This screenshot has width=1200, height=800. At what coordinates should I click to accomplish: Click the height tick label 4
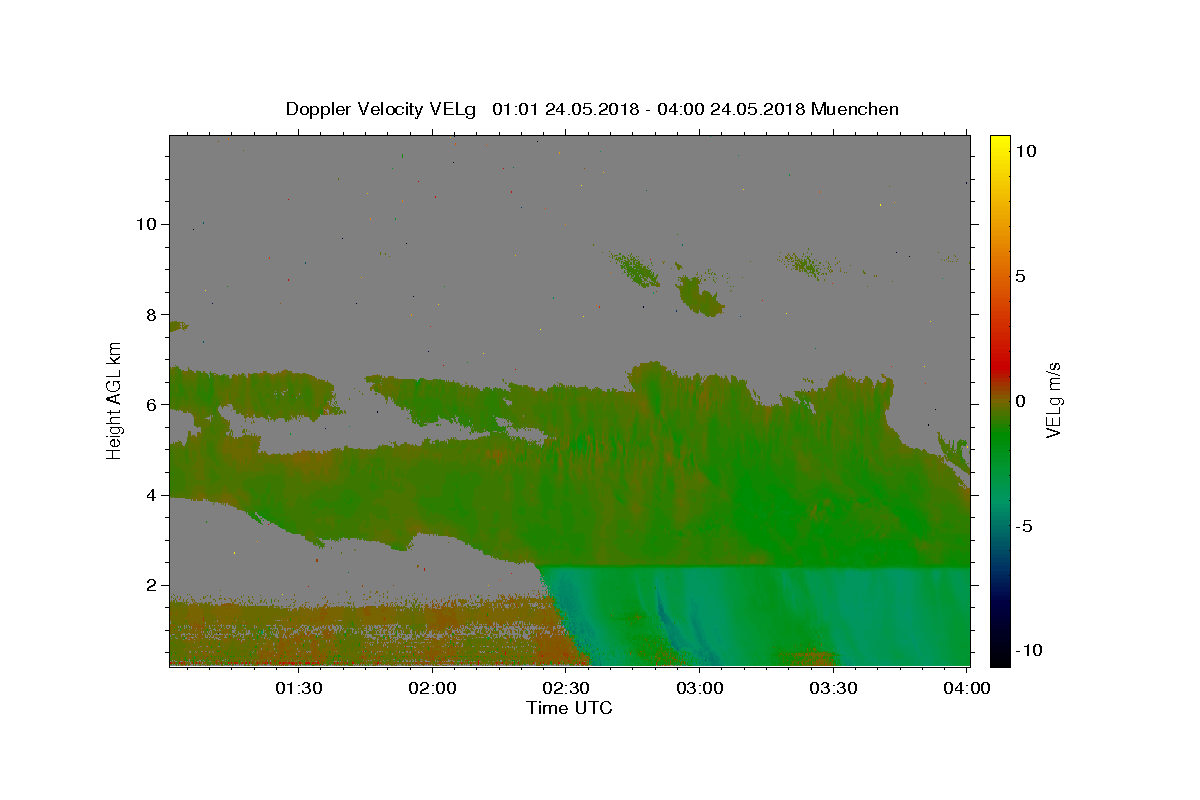point(152,495)
